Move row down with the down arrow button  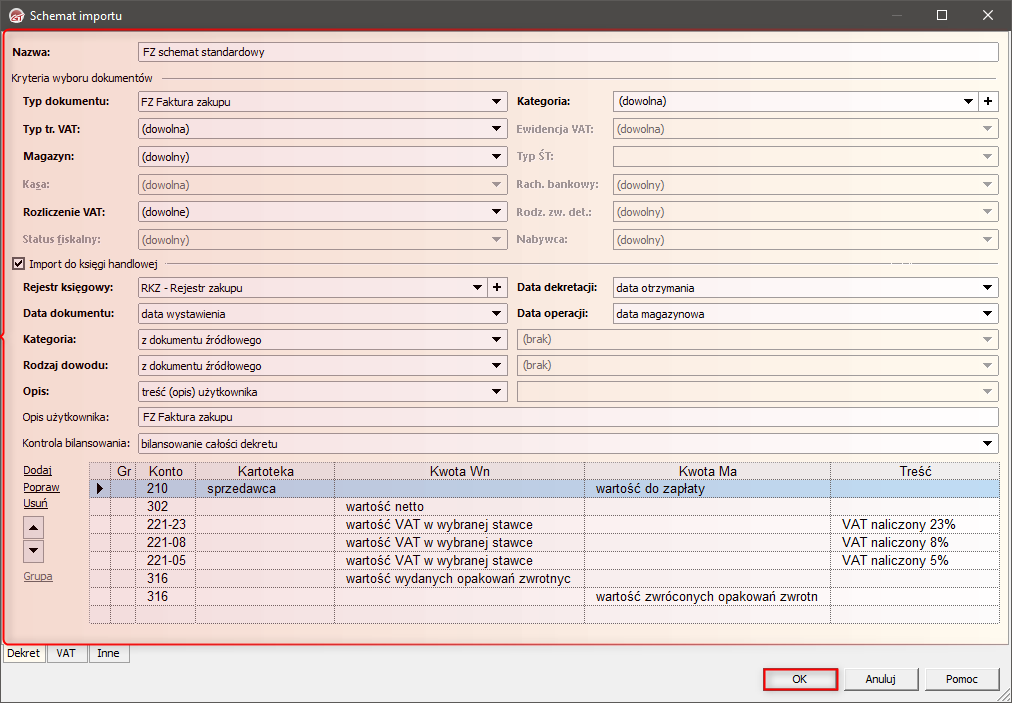coord(33,550)
